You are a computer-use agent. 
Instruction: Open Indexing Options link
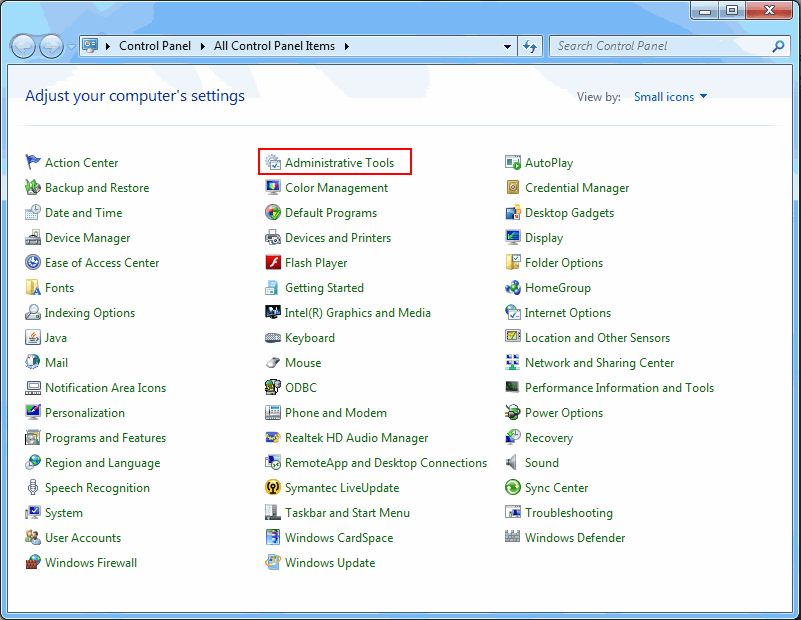pos(89,313)
